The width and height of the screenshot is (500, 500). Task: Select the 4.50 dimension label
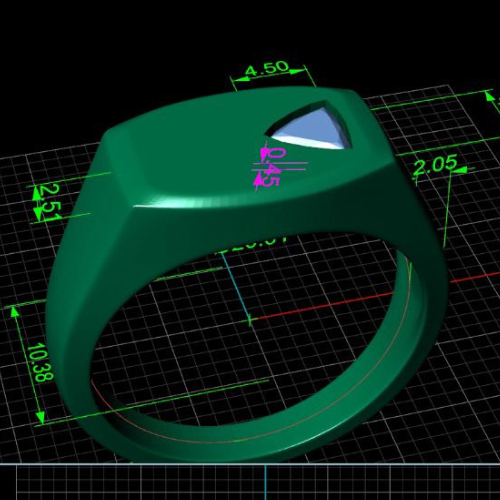(267, 68)
